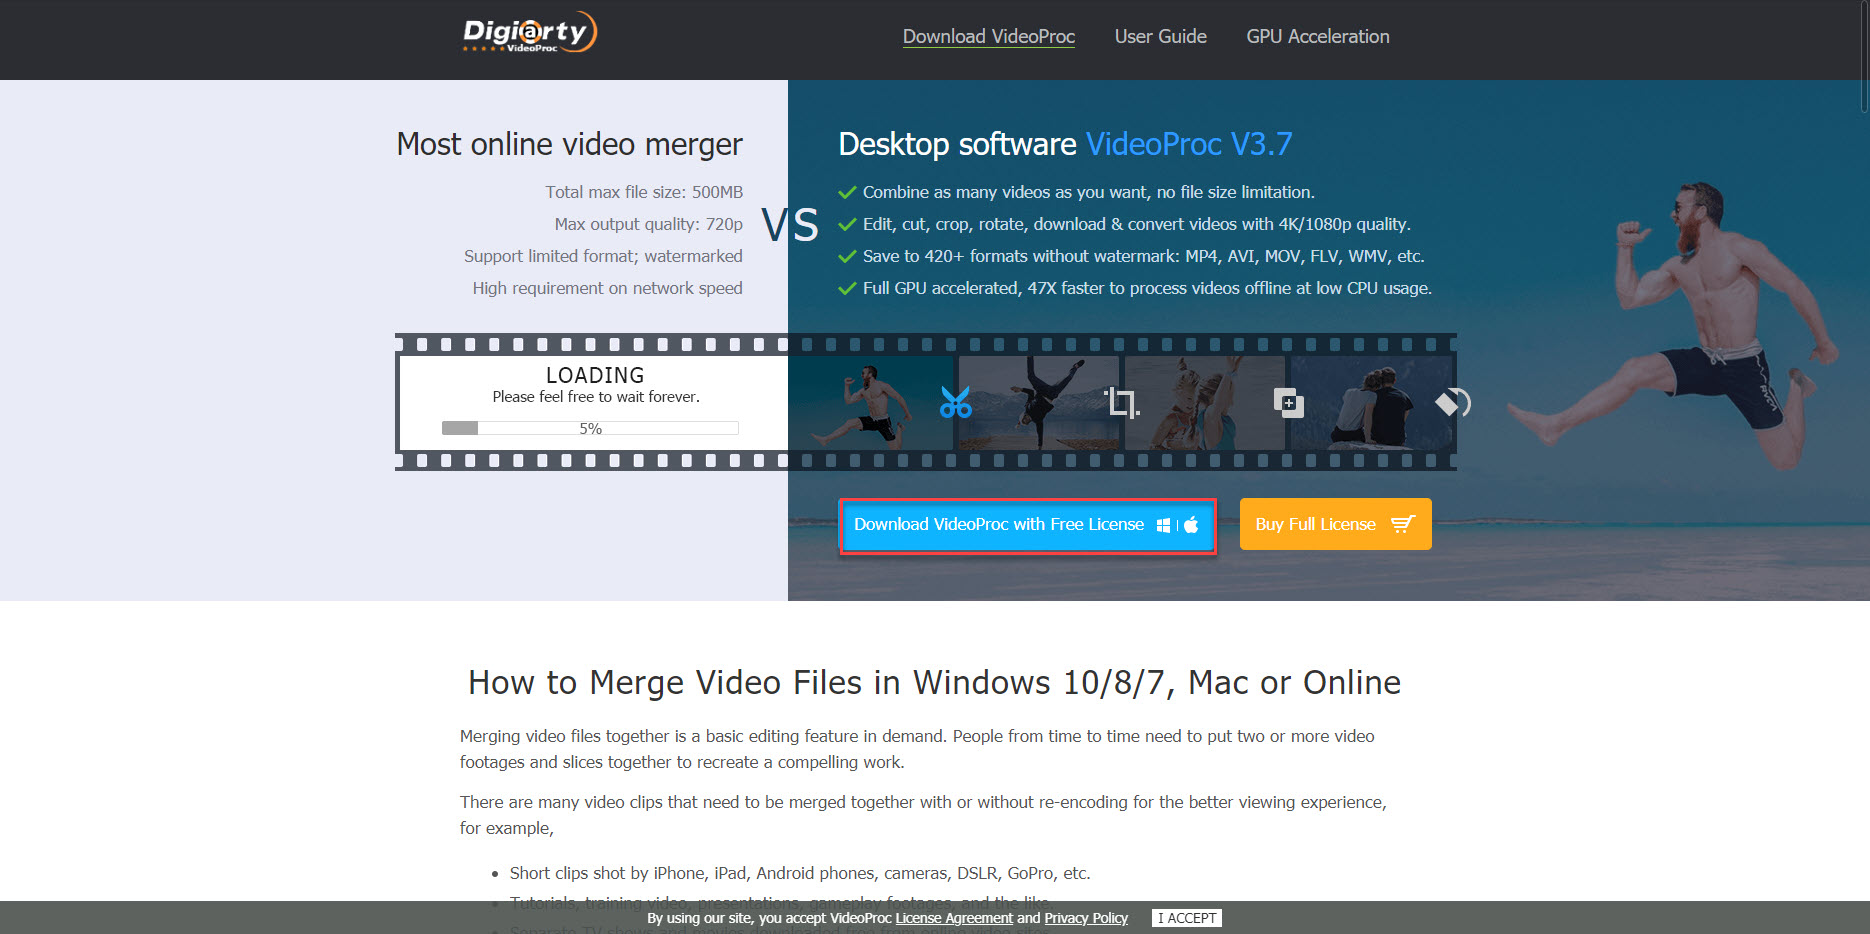Click 'How to Merge Video Files' heading
Screen dimensions: 1870x934
[934, 682]
